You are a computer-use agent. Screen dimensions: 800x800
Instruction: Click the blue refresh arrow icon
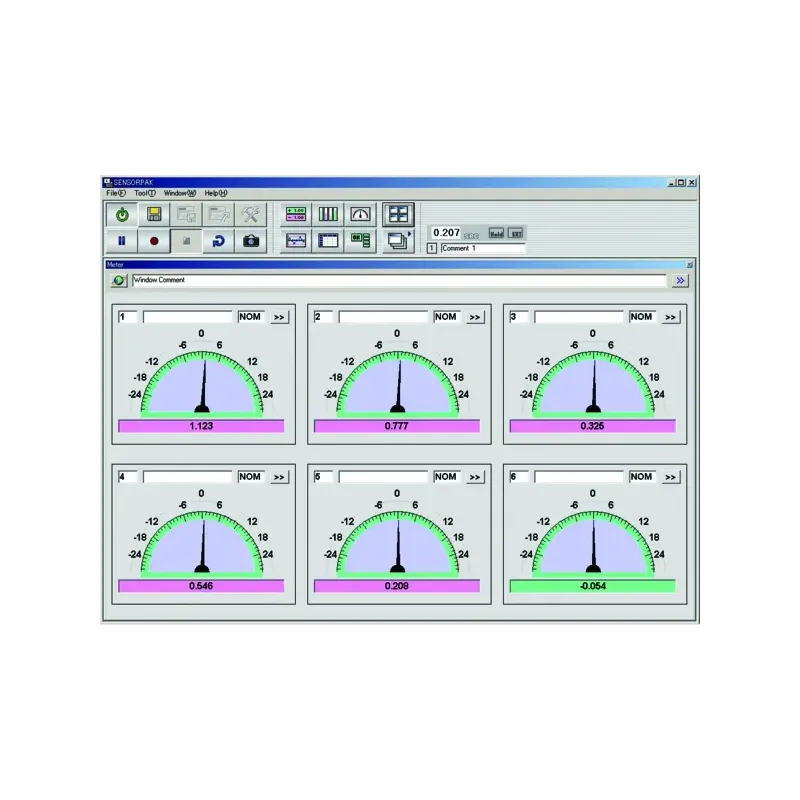pyautogui.click(x=218, y=241)
